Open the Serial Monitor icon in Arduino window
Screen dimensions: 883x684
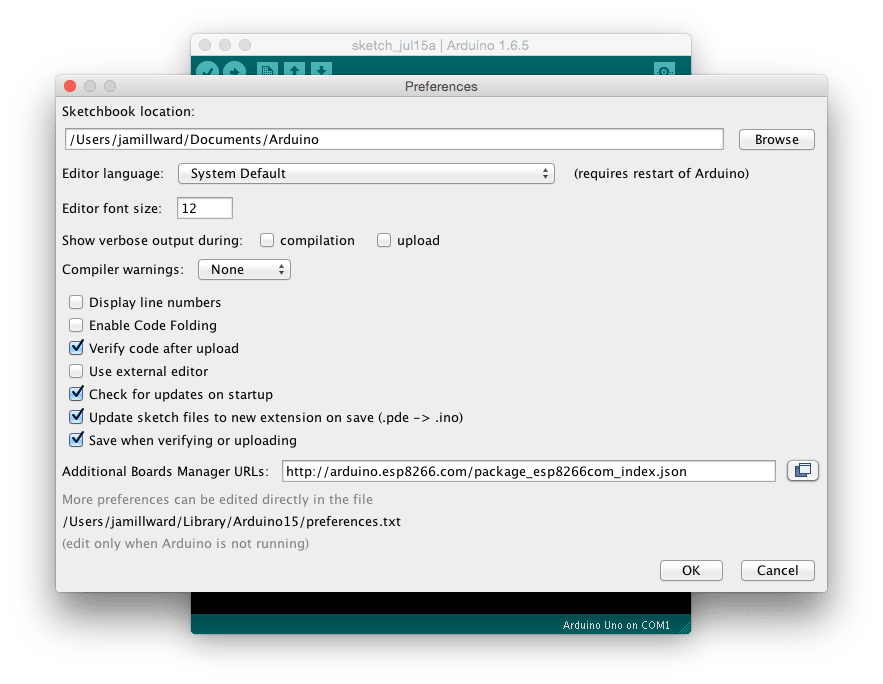(x=665, y=69)
